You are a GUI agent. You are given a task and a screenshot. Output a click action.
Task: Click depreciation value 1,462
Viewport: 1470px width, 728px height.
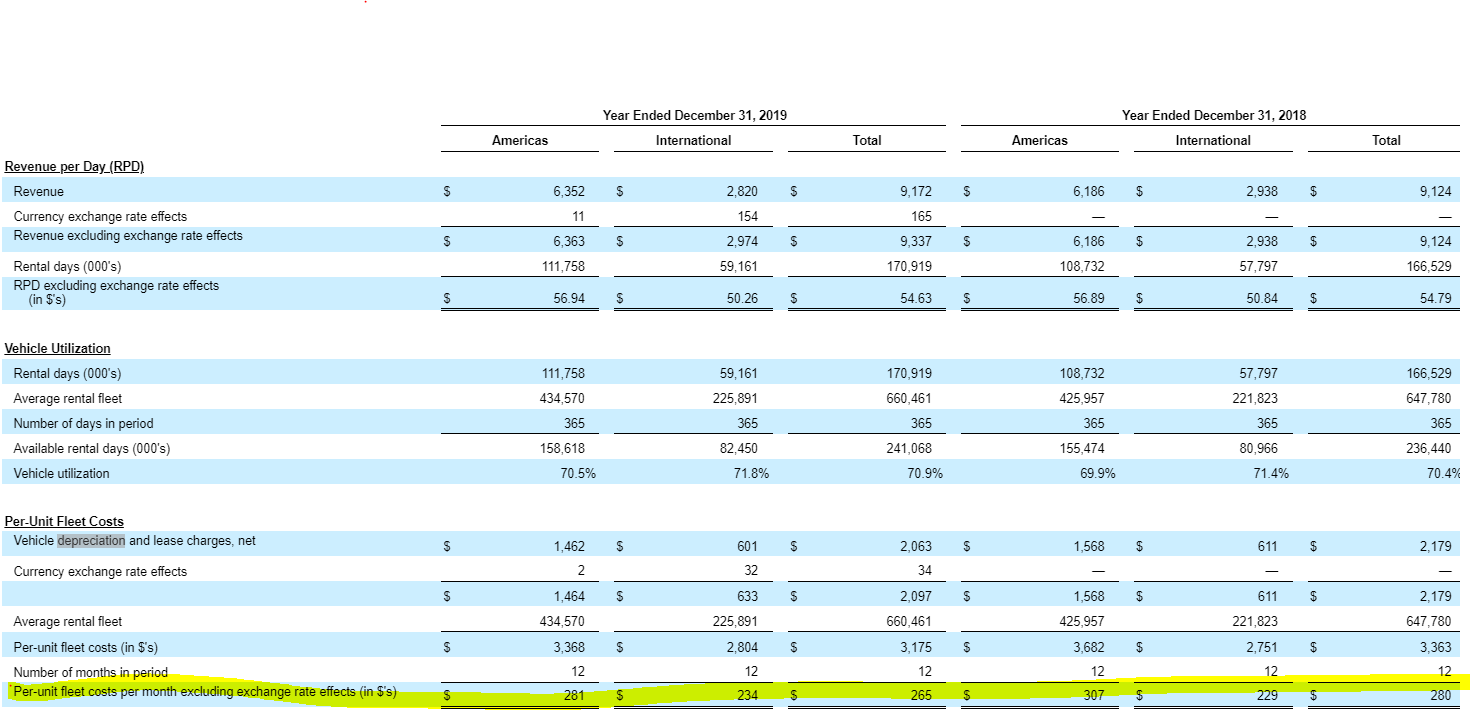[569, 546]
